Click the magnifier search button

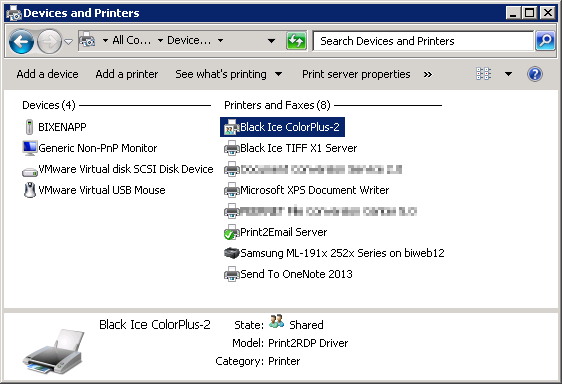point(545,41)
